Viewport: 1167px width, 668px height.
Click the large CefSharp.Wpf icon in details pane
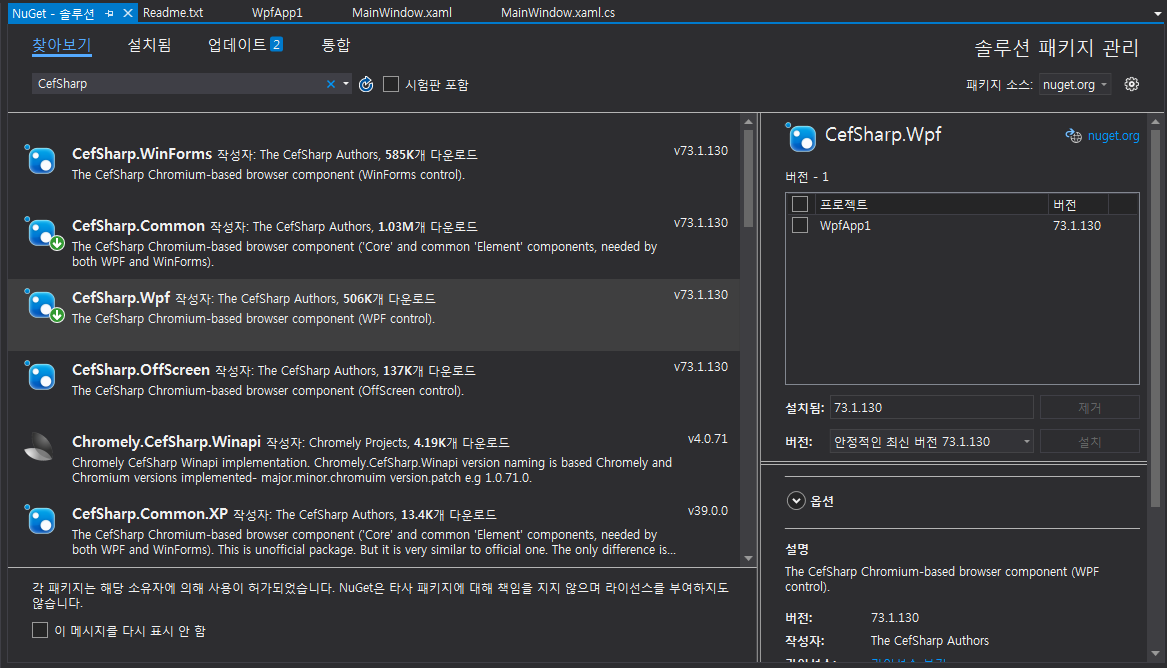tap(802, 138)
